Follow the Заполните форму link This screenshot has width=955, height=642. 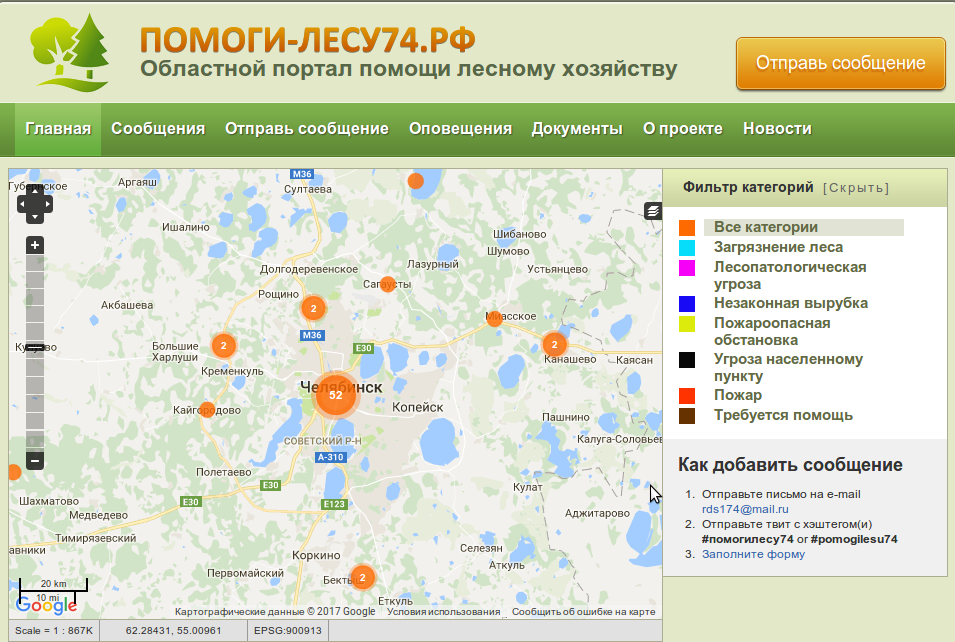tap(753, 554)
